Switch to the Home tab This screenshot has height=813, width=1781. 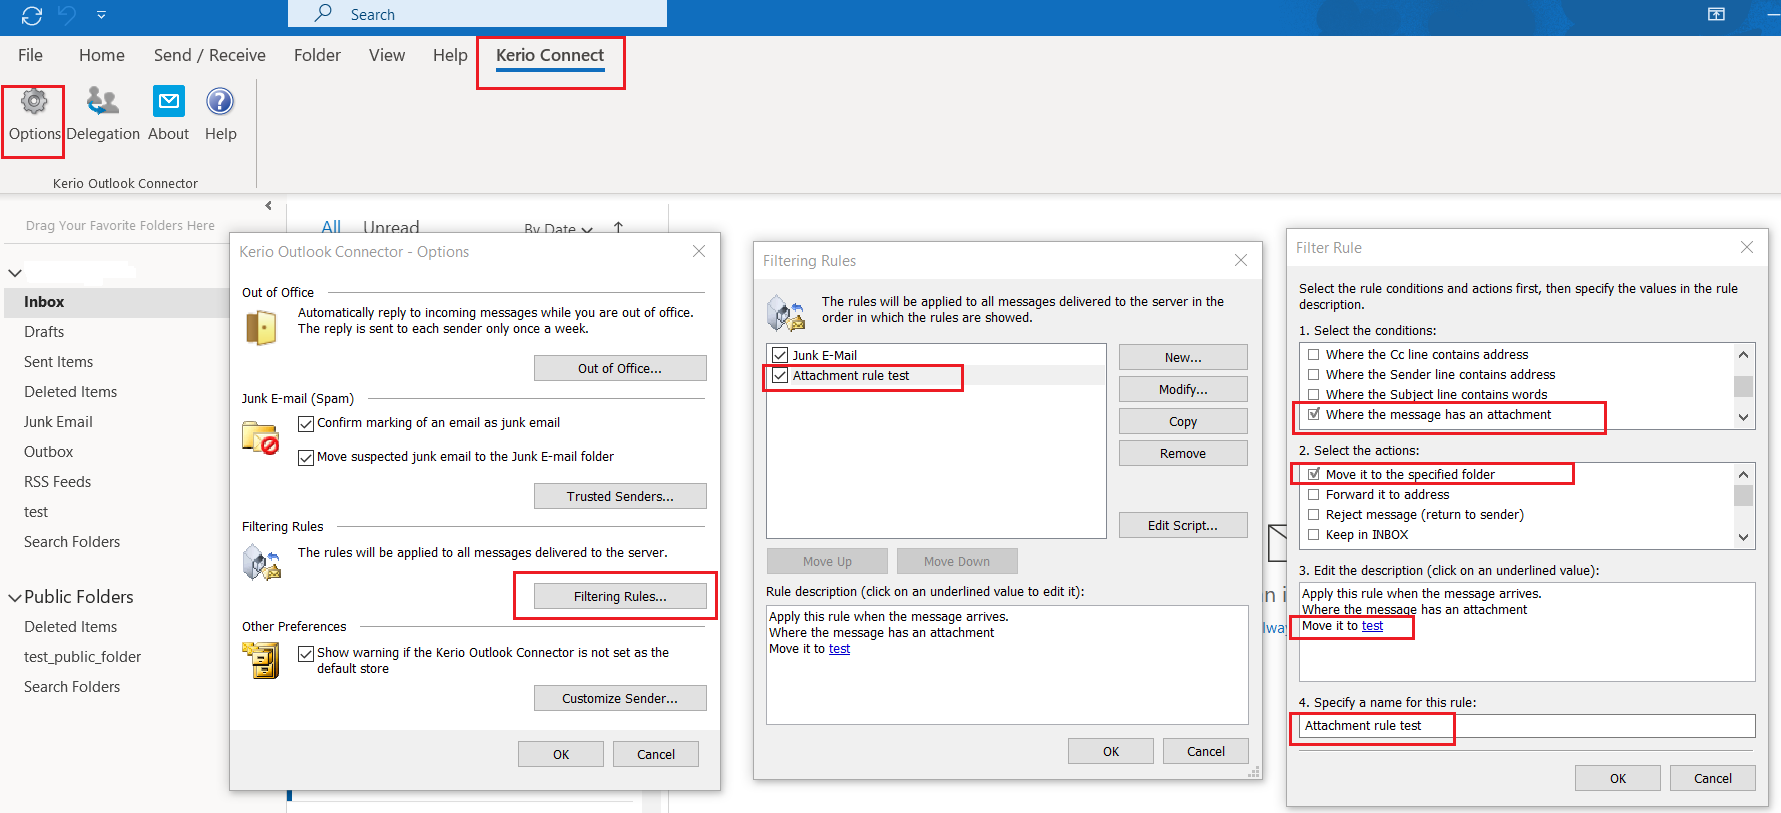(x=102, y=56)
